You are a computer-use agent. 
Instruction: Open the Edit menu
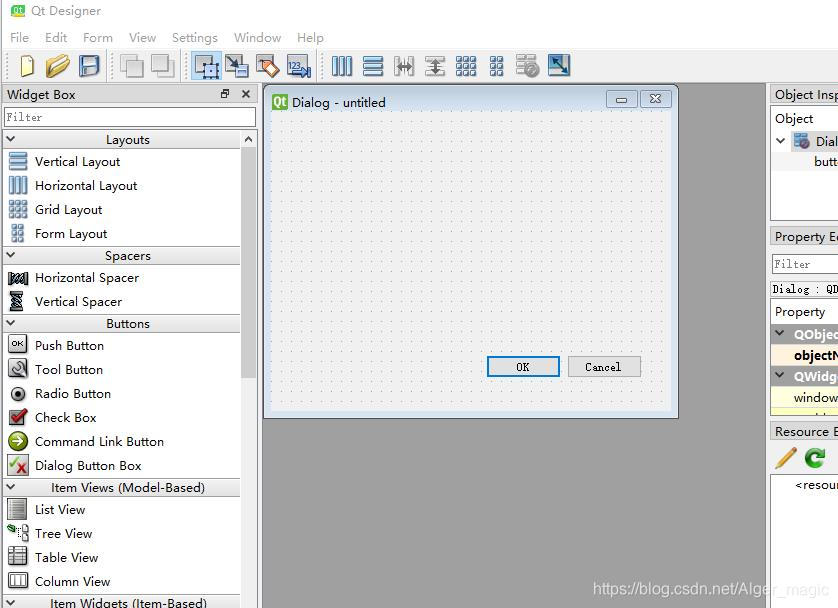click(56, 37)
